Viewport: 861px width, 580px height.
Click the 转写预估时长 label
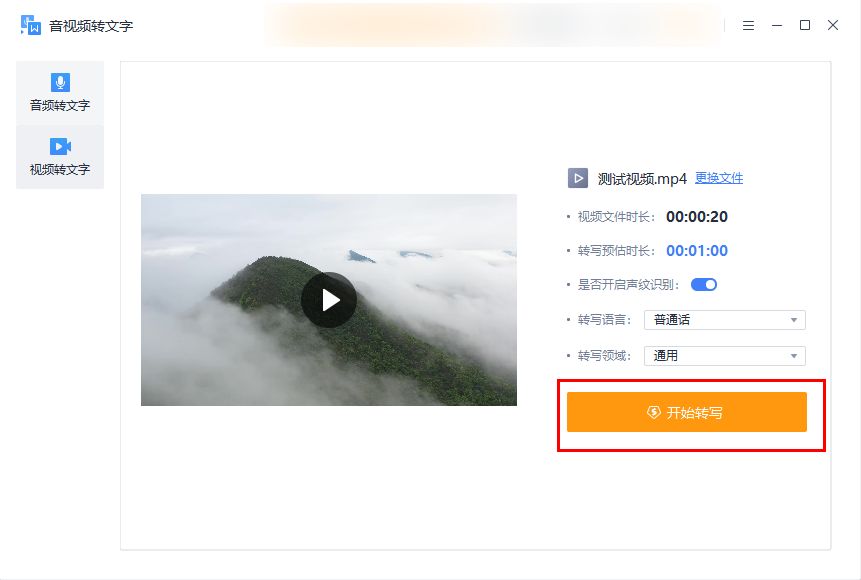pos(616,251)
